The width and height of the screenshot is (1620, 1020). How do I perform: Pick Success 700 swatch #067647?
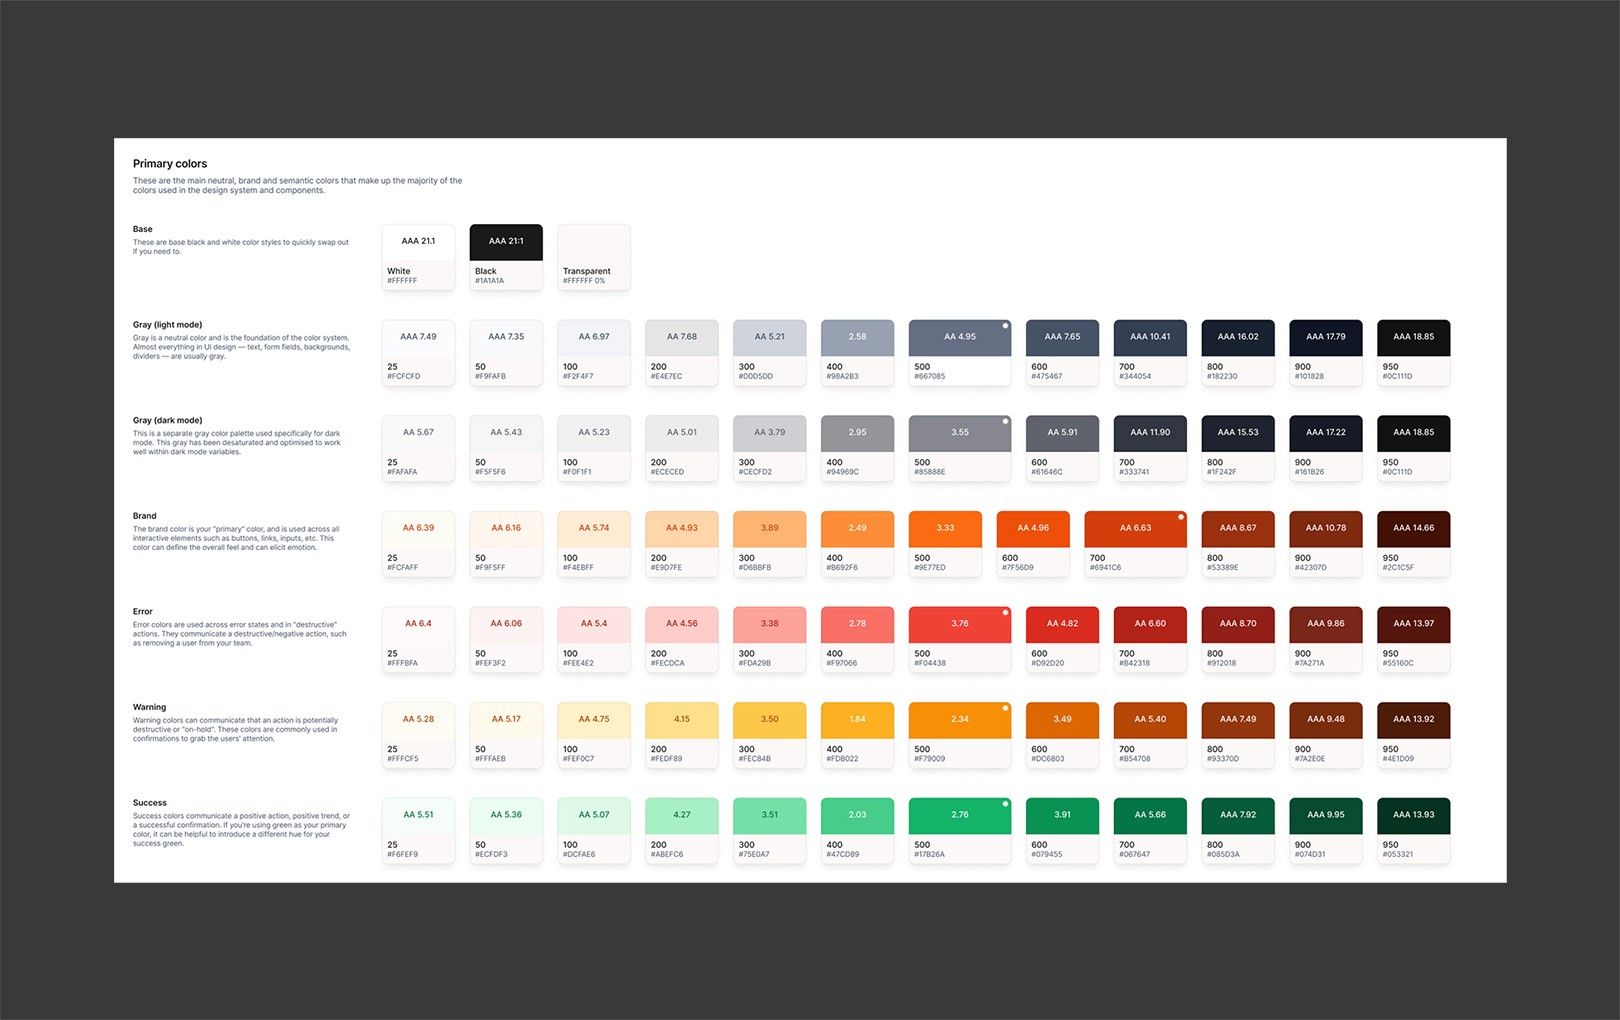[x=1150, y=831]
